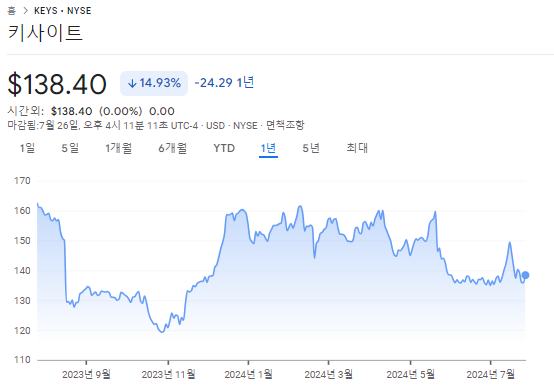Switch chart to 5년 range
Image resolution: width=554 pixels, height=390 pixels.
[x=311, y=148]
